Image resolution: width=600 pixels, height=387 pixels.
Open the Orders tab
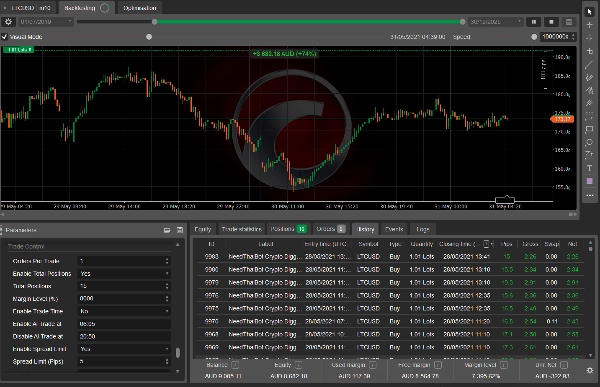point(331,229)
